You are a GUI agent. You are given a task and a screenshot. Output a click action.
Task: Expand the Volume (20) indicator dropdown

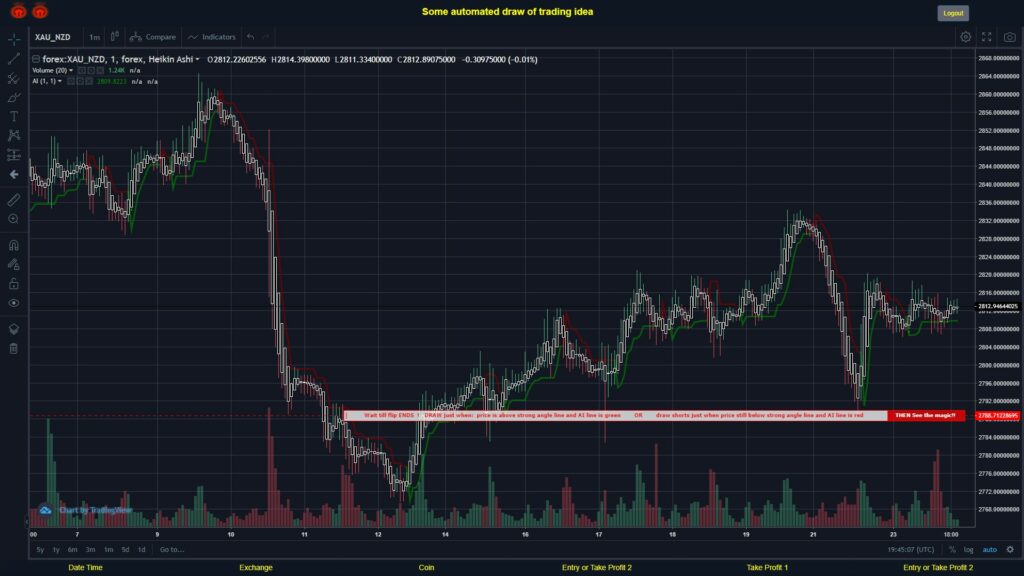click(71, 71)
